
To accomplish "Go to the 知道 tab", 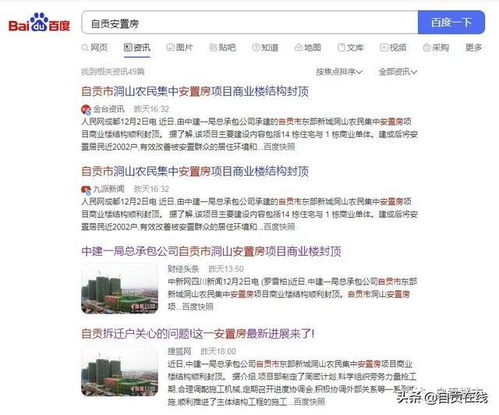I will point(265,48).
